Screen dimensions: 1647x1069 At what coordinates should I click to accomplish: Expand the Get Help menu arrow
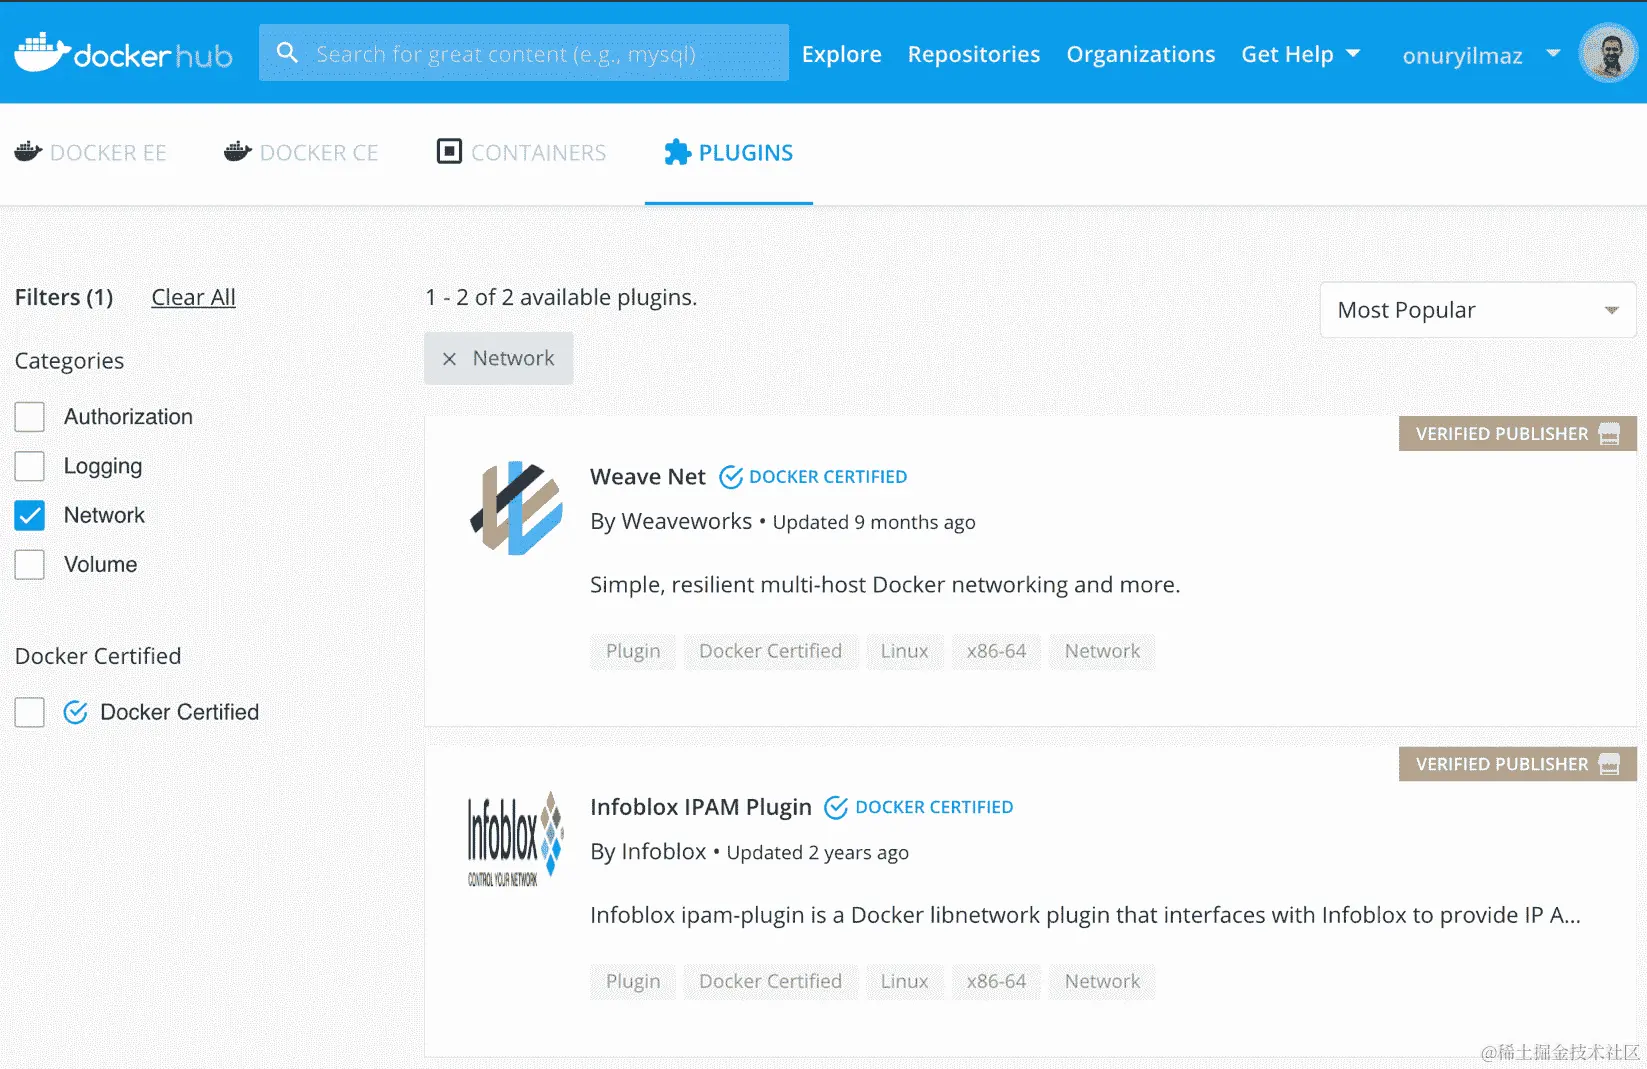click(x=1353, y=53)
